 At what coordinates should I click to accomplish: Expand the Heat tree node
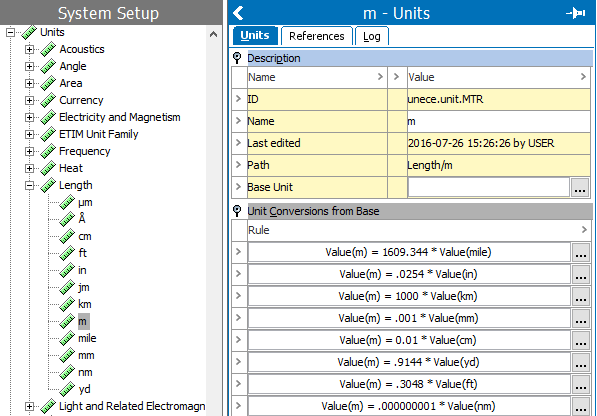29,168
